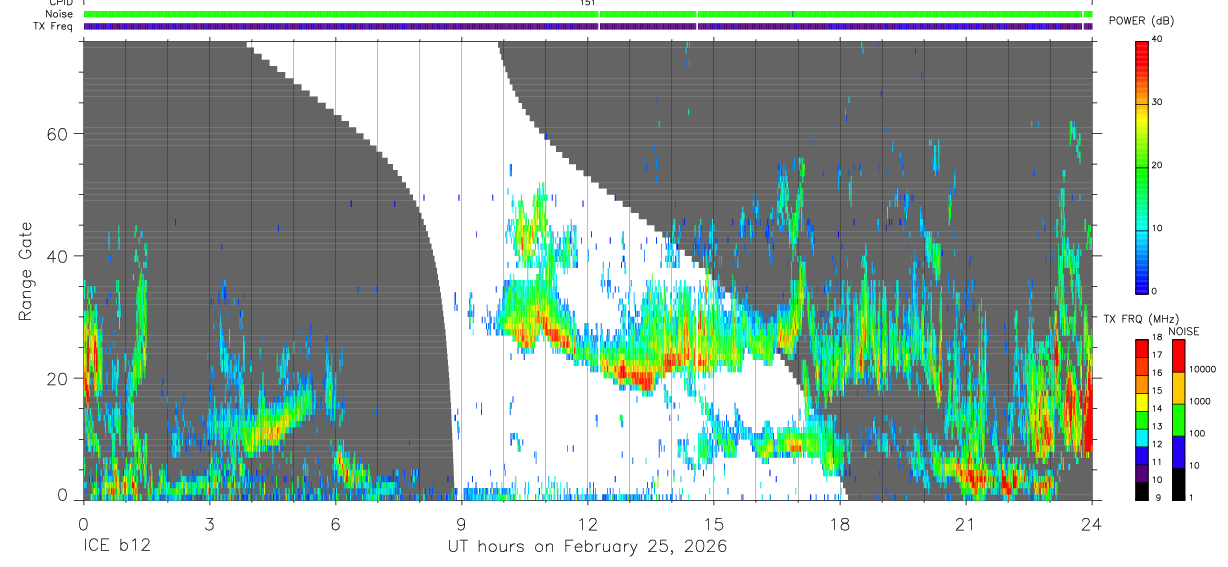Image resolution: width=1228 pixels, height=567 pixels.
Task: Click the NOISE legend title
Action: pyautogui.click(x=1183, y=331)
